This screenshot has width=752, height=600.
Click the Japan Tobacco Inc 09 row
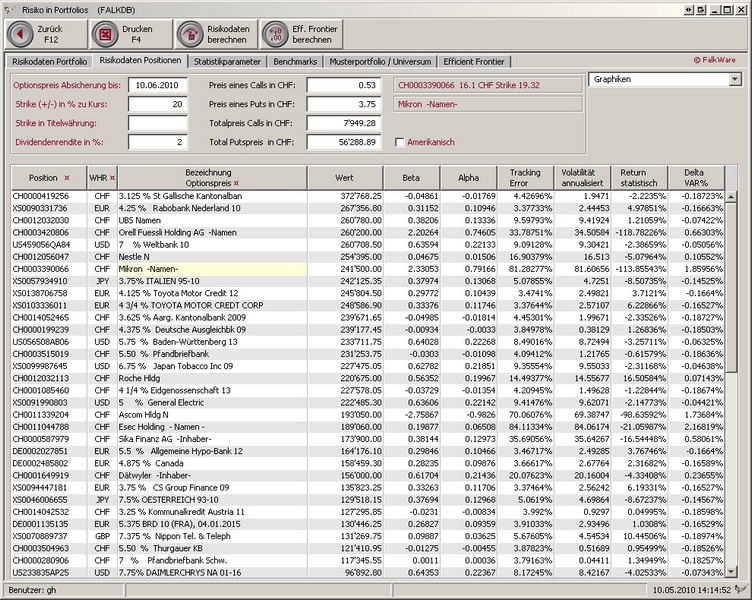coord(368,366)
